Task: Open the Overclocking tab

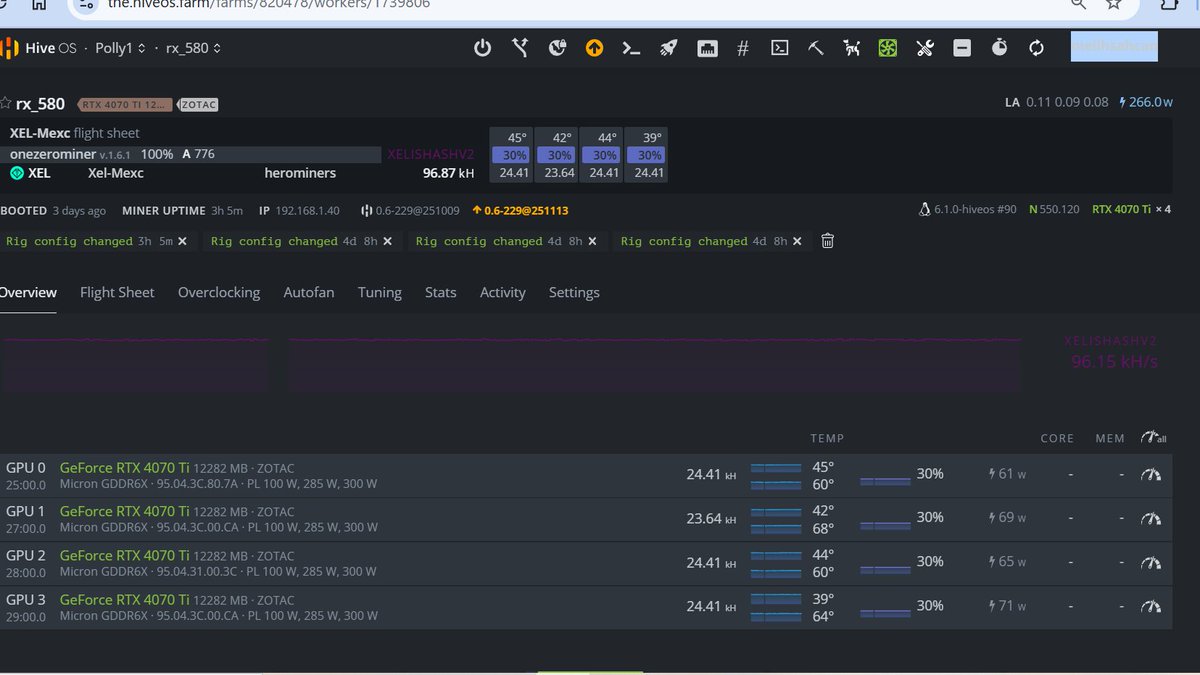Action: click(219, 292)
